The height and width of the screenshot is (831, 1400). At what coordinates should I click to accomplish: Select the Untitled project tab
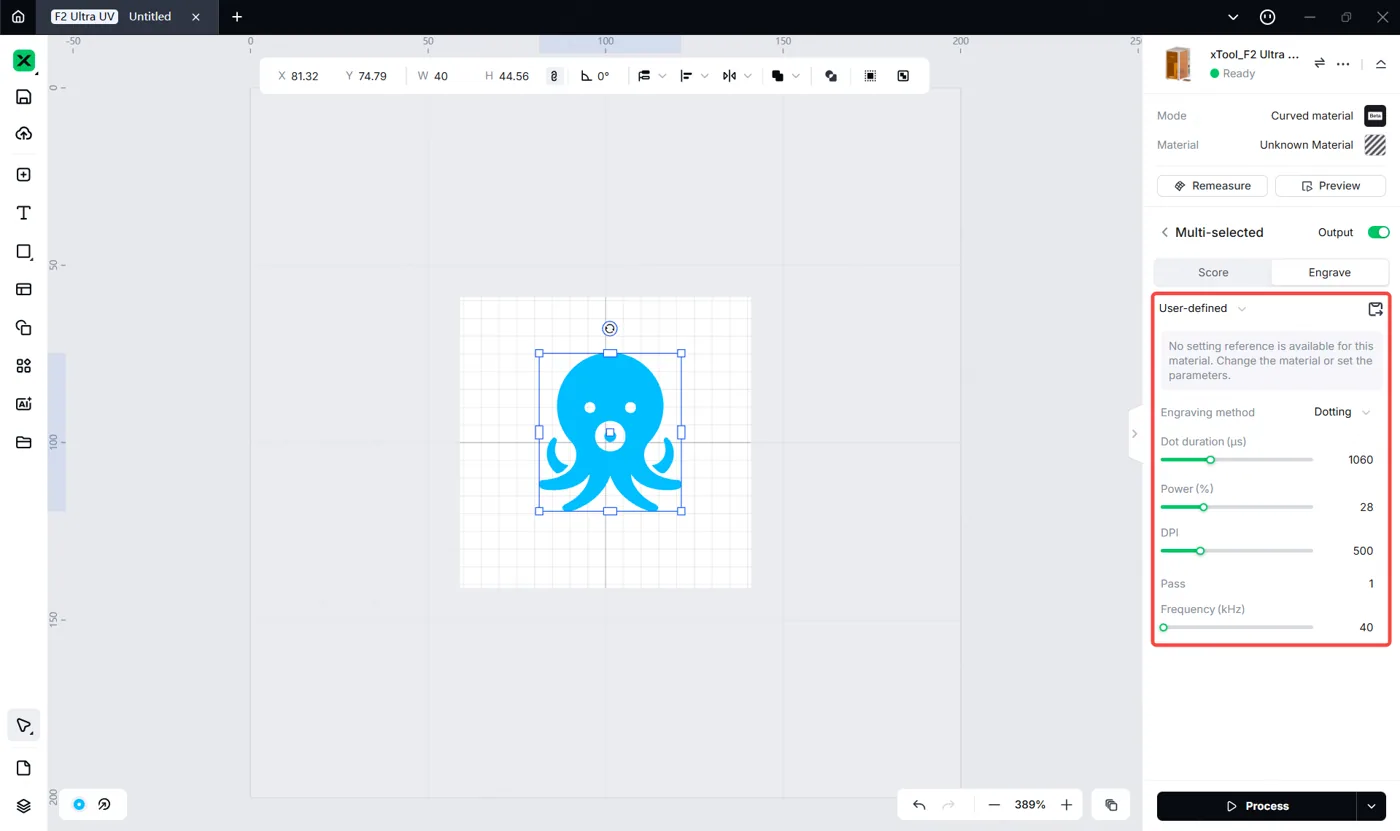click(x=125, y=17)
